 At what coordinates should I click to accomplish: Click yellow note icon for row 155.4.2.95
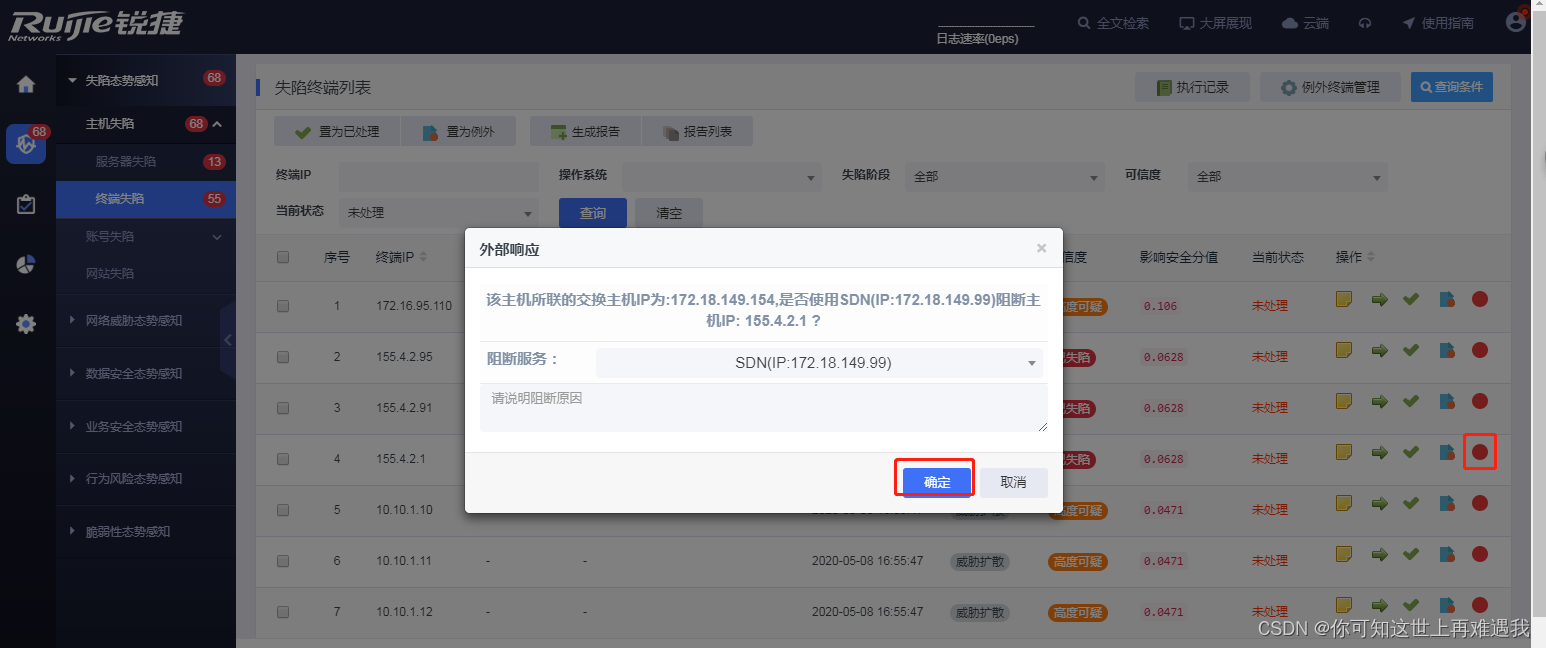1344,350
